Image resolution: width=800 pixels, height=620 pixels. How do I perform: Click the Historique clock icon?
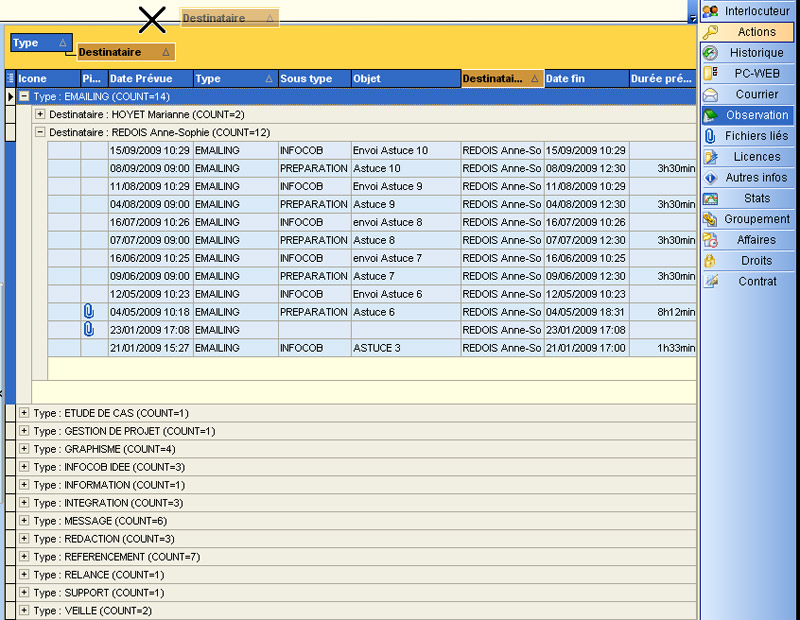point(711,53)
